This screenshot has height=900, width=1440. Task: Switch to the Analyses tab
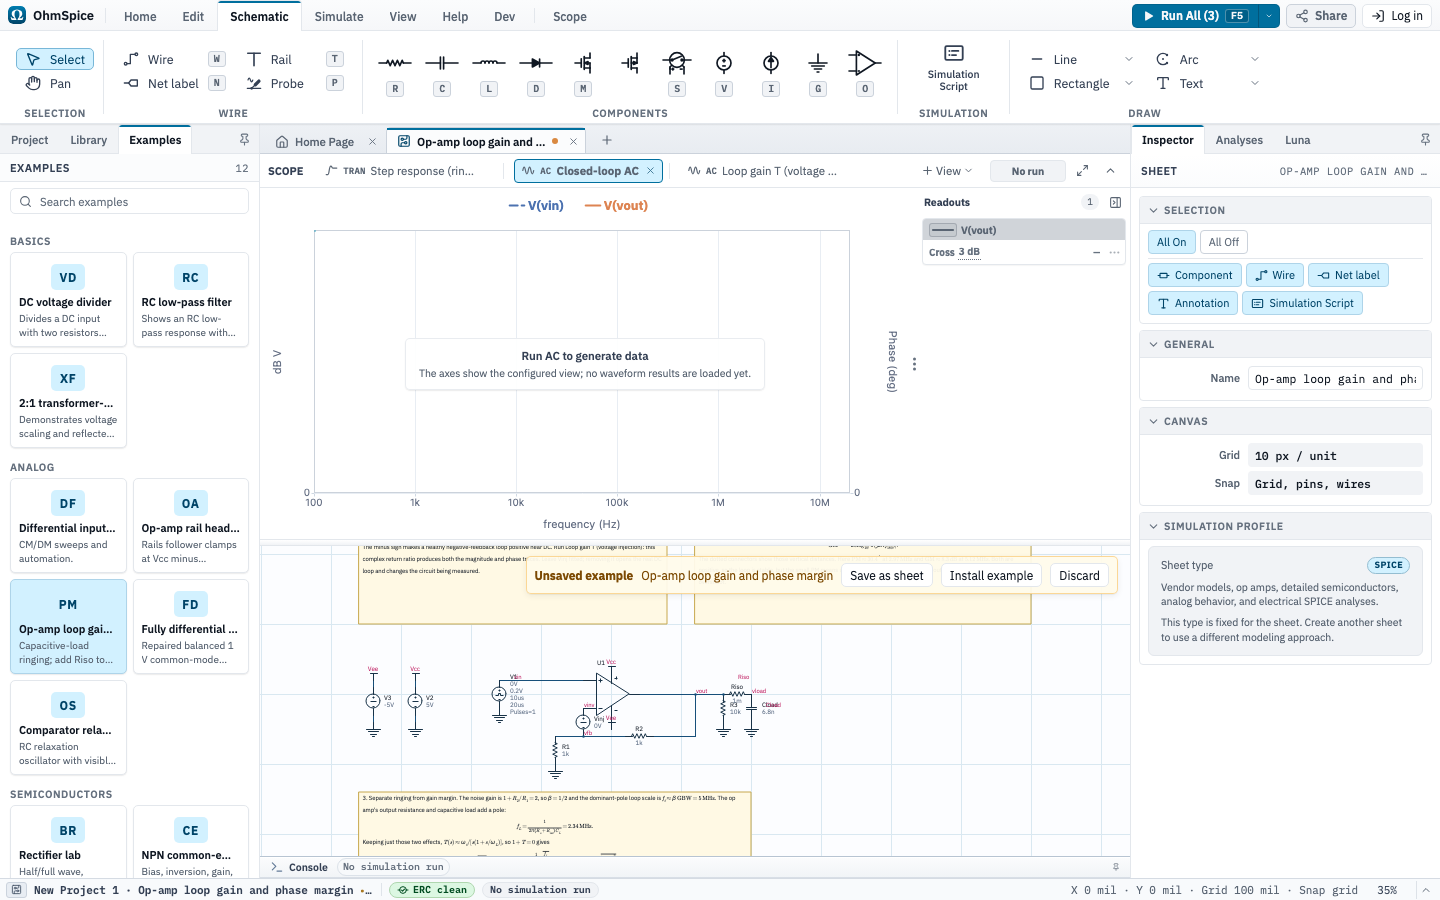coord(1239,140)
